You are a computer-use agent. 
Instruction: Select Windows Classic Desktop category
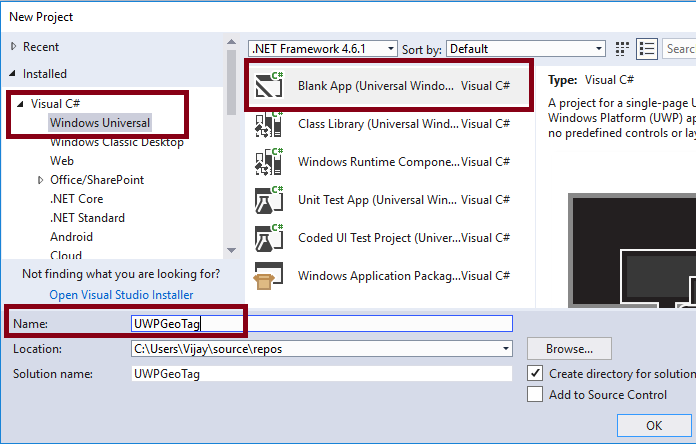pos(117,142)
